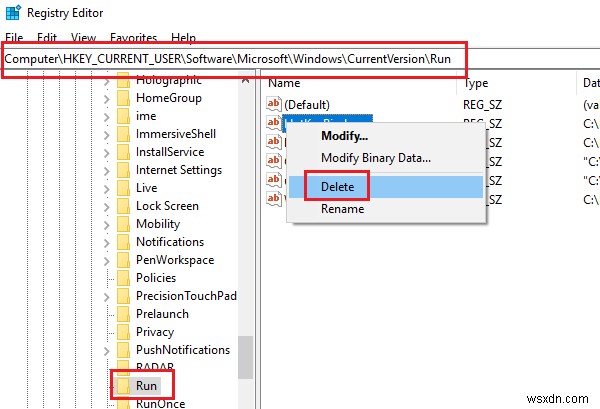Image resolution: width=600 pixels, height=409 pixels.
Task: Select the Policies key label
Action: (x=156, y=278)
